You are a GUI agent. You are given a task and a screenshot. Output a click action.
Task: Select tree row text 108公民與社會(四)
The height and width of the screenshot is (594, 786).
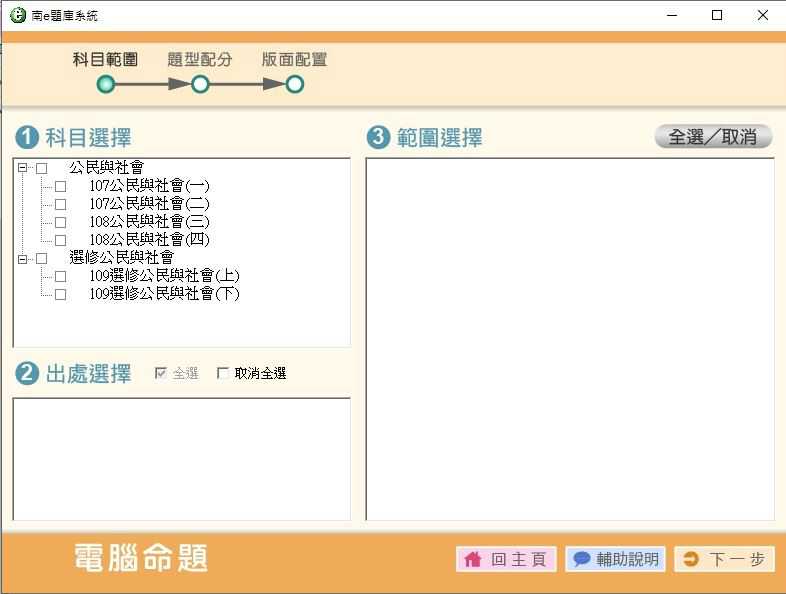pyautogui.click(x=149, y=240)
